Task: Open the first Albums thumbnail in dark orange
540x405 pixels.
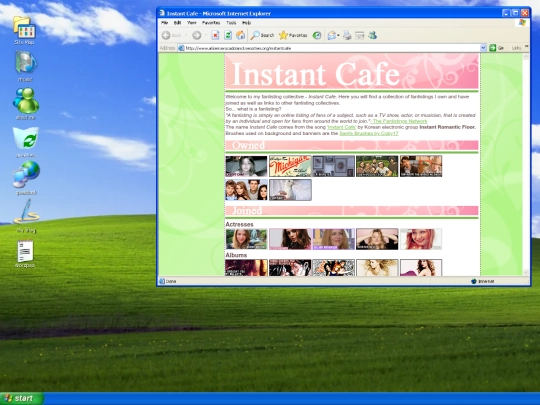Action: tap(246, 268)
